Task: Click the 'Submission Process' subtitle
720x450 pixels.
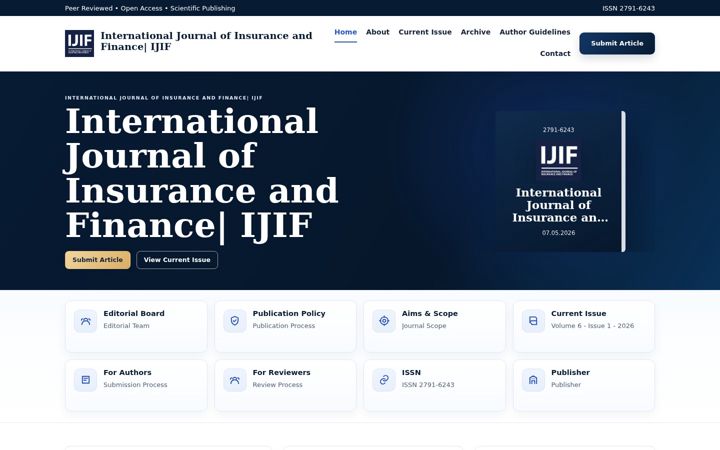Action: [x=135, y=385]
